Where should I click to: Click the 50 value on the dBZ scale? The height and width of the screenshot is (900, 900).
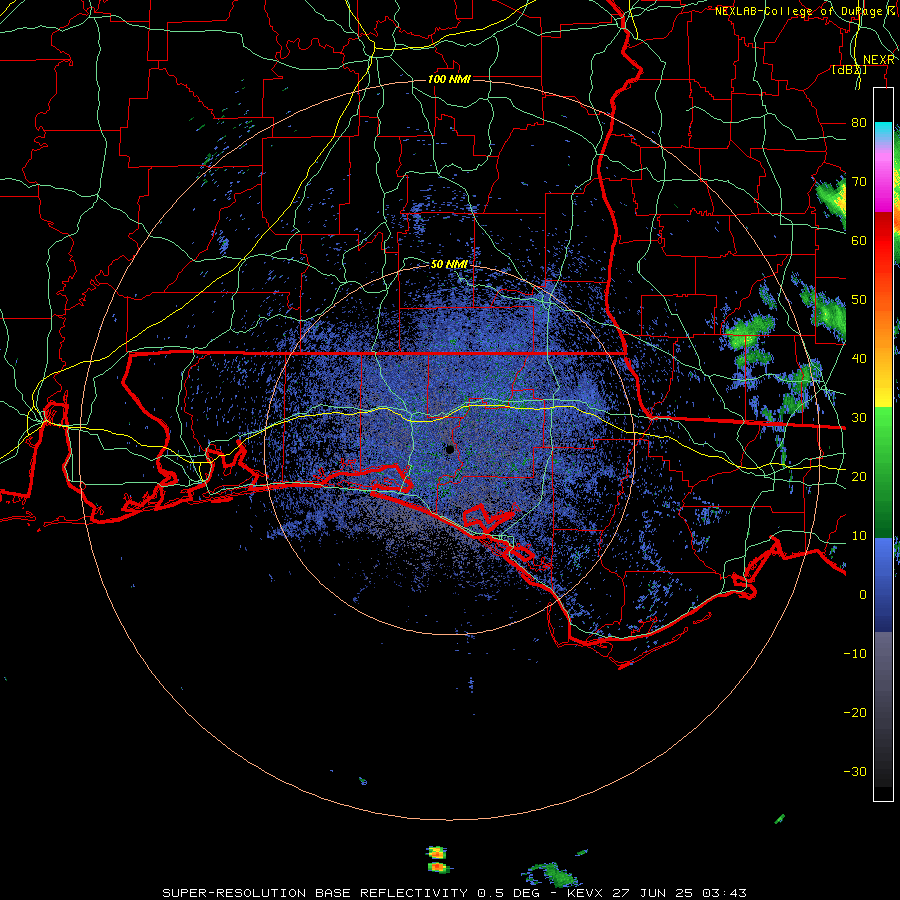point(859,300)
